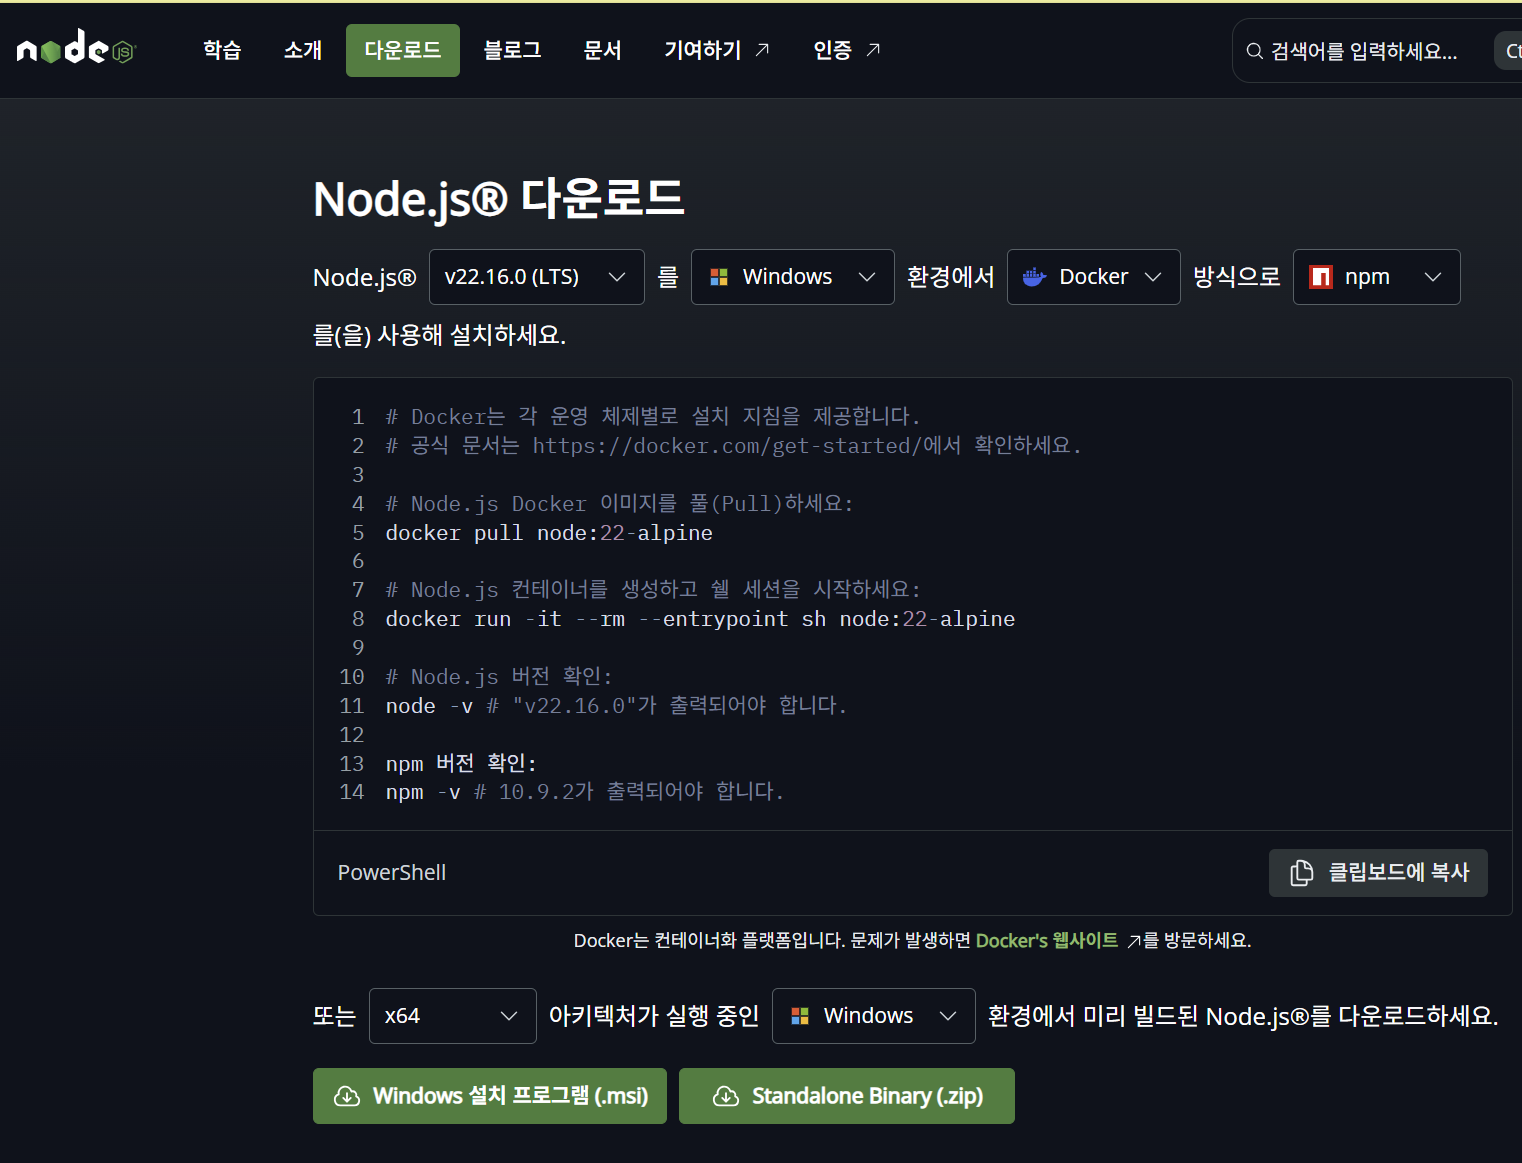Viewport: 1522px width, 1163px height.
Task: Expand the x64 architecture dropdown
Action: [x=453, y=1016]
